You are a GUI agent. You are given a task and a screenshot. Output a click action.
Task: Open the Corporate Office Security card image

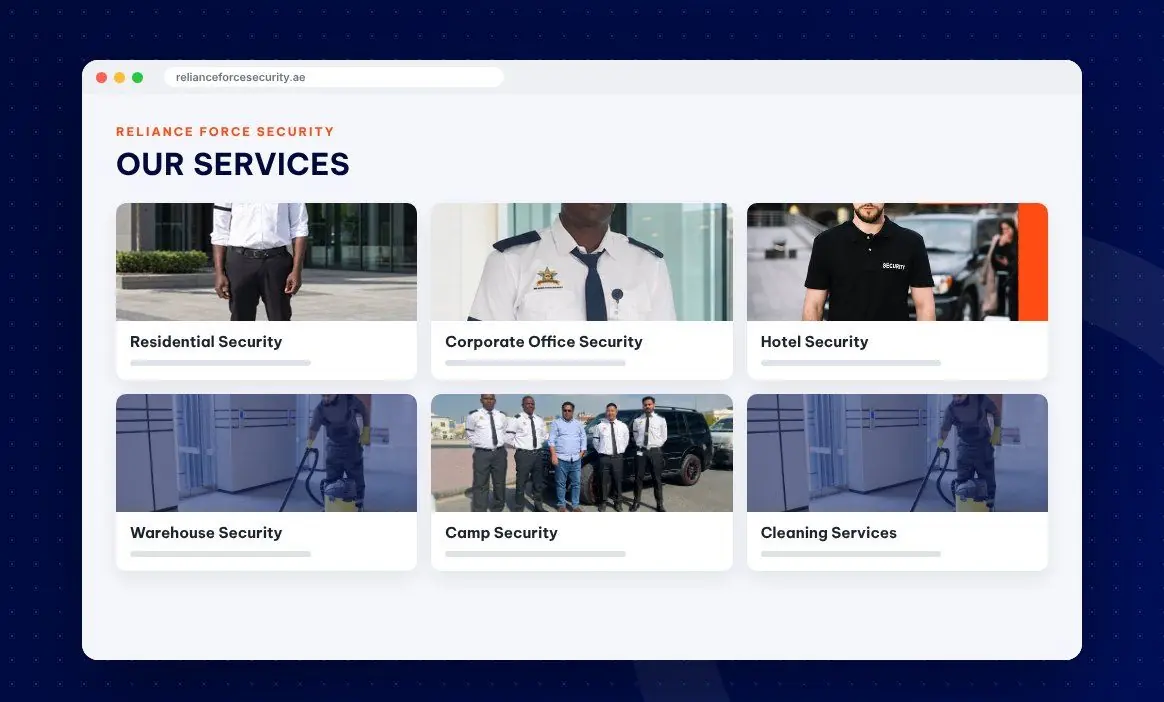click(x=581, y=262)
